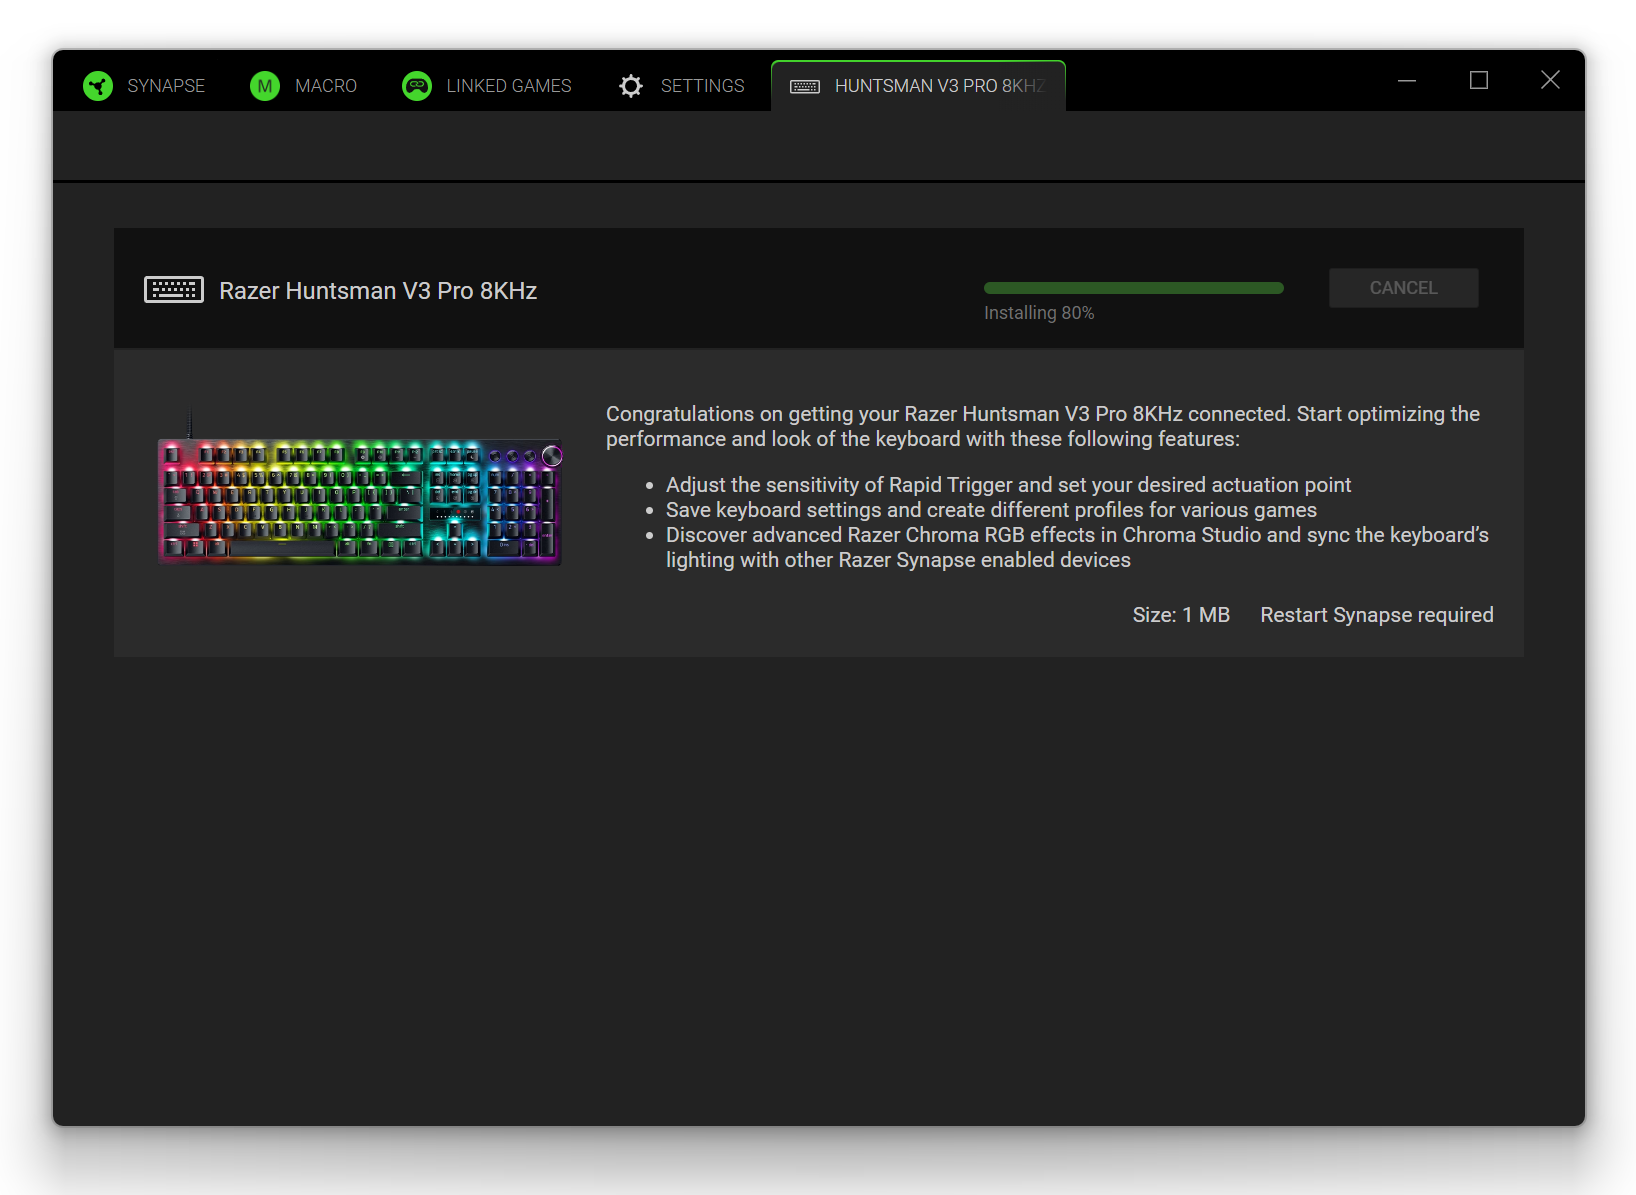Click the keyboard icon beside the device title
This screenshot has width=1636, height=1195.
[174, 290]
